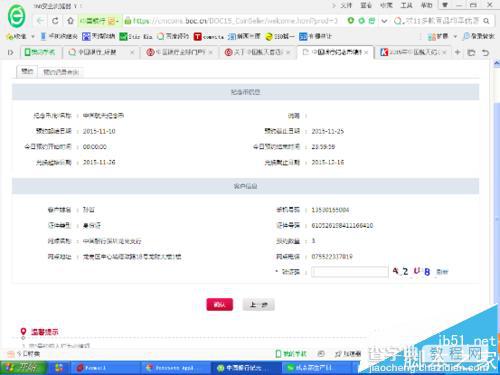
Task: Open the Favorites menu
Action: (386, 5)
